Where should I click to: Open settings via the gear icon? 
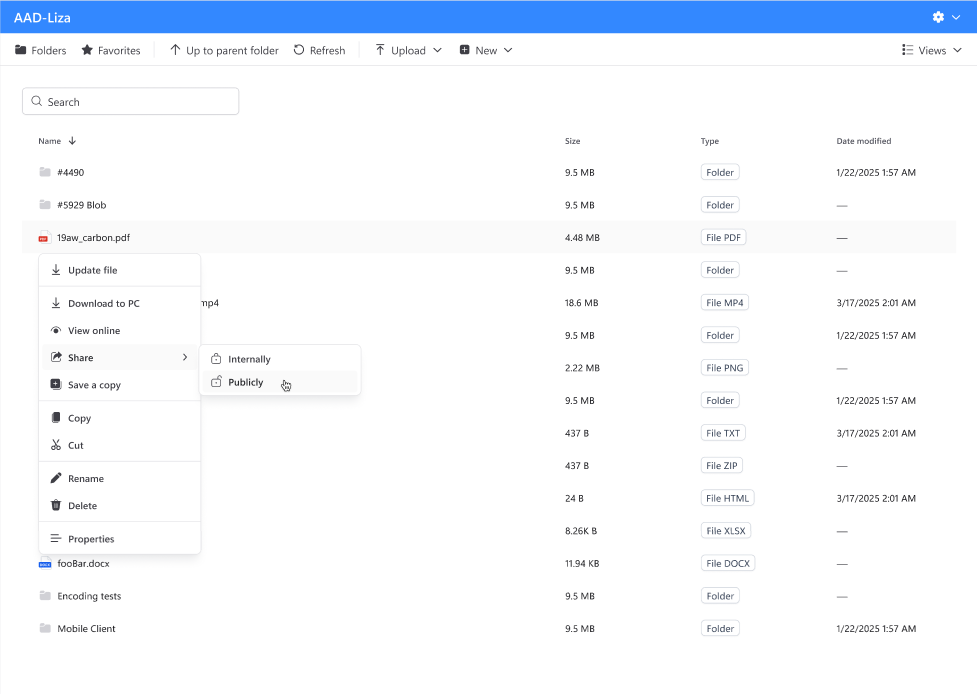coord(936,16)
